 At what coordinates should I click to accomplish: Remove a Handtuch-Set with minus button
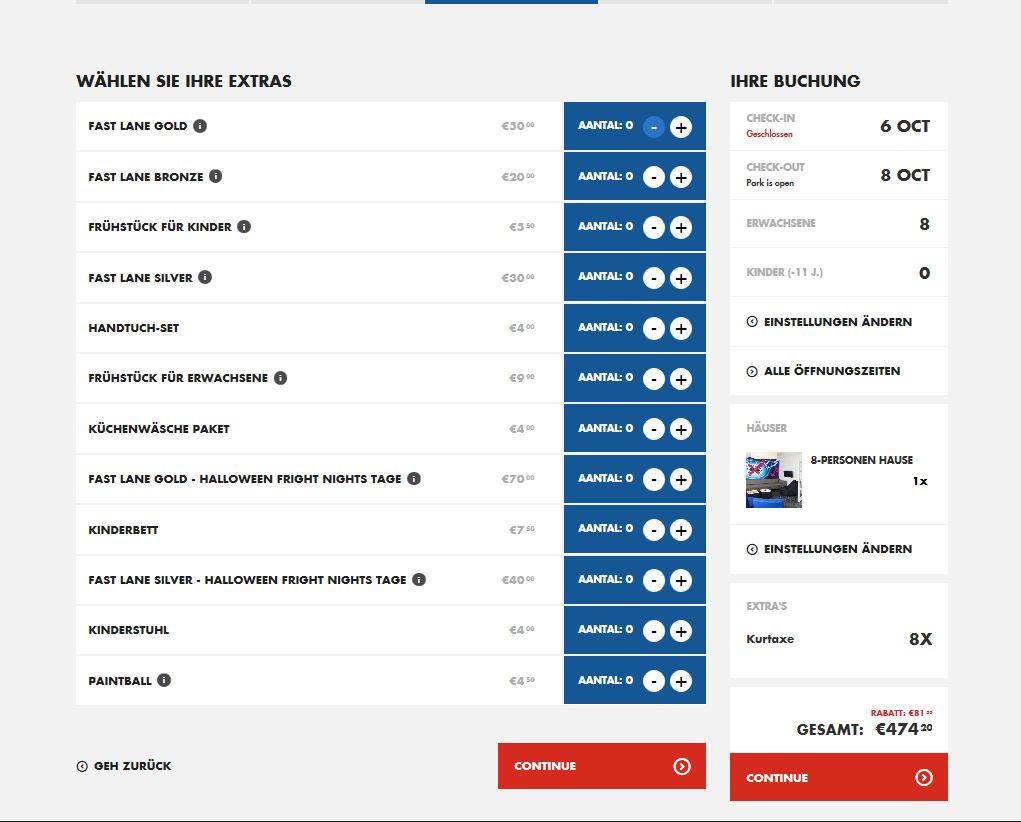[x=654, y=328]
